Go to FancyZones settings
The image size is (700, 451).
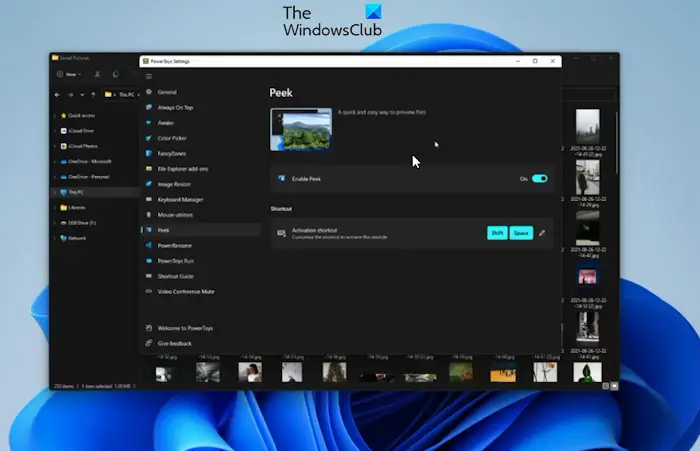coord(171,154)
